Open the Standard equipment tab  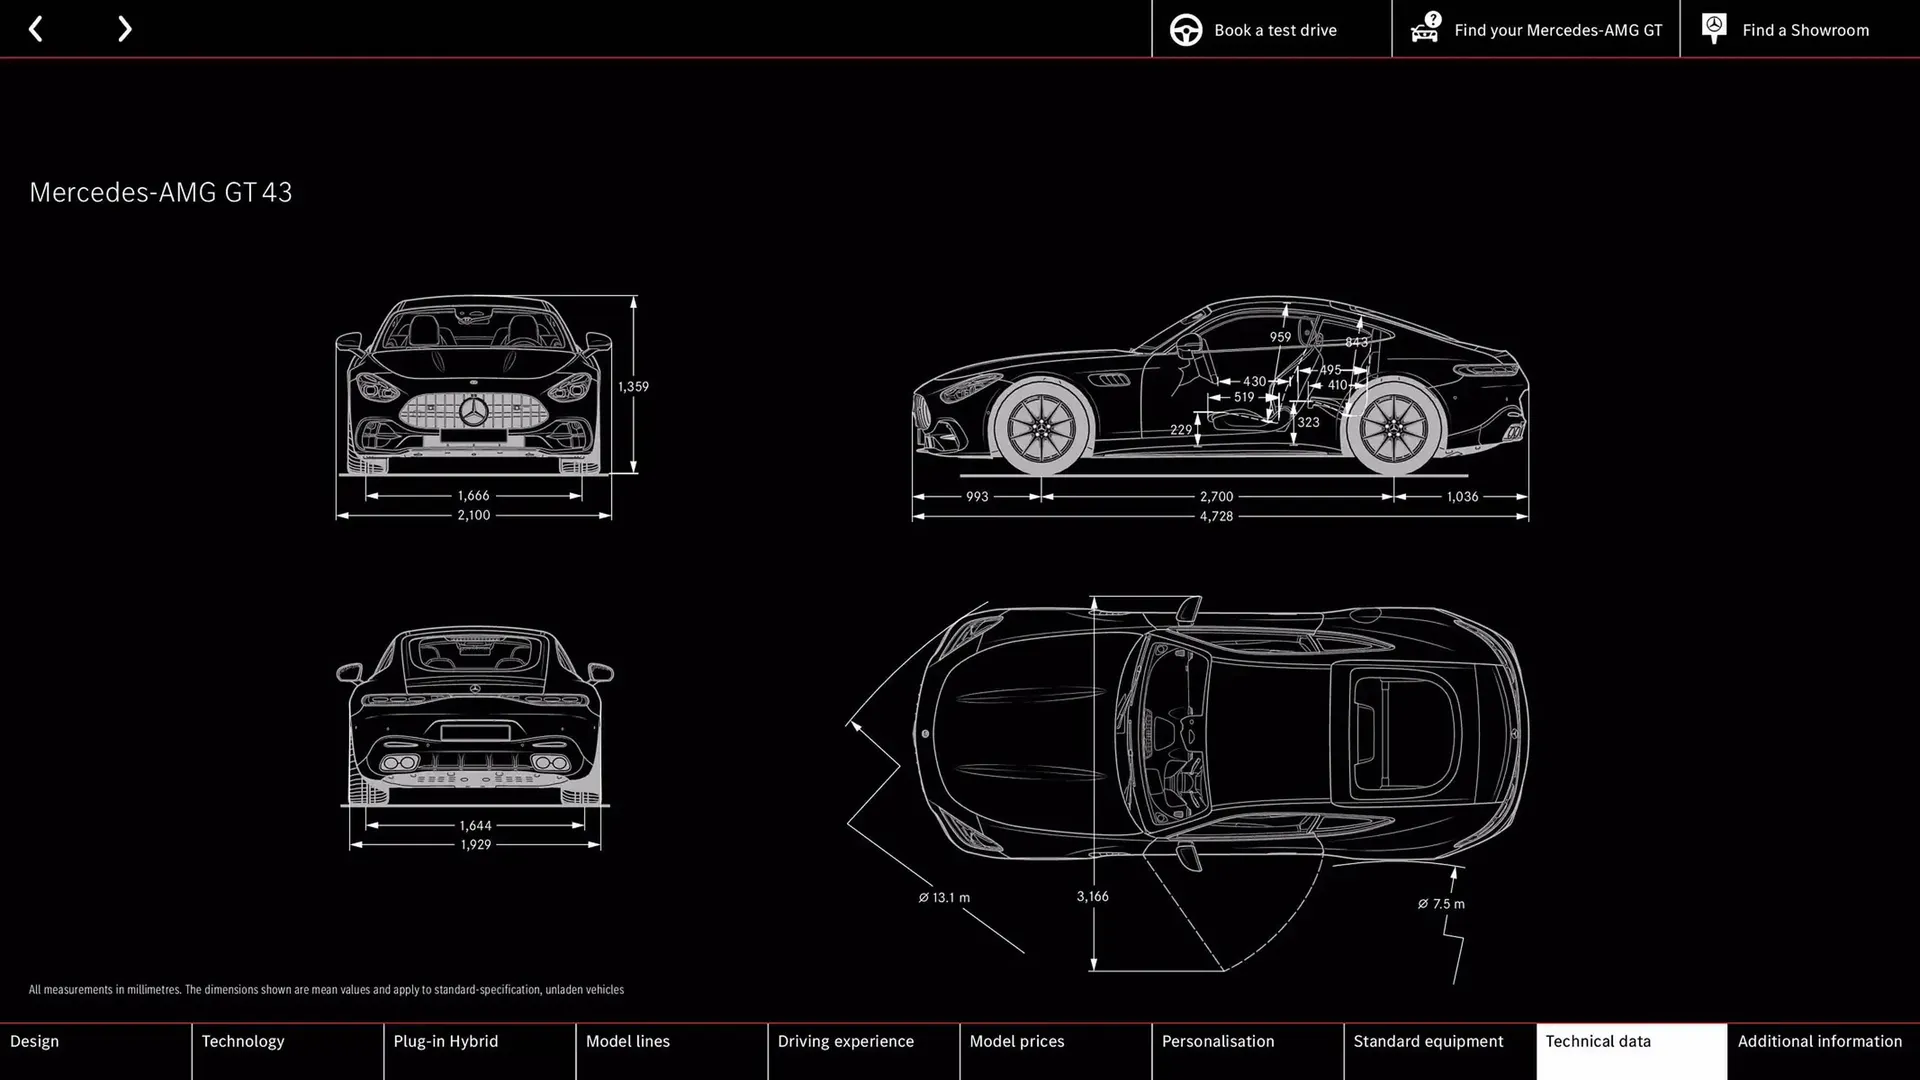pyautogui.click(x=1439, y=1051)
